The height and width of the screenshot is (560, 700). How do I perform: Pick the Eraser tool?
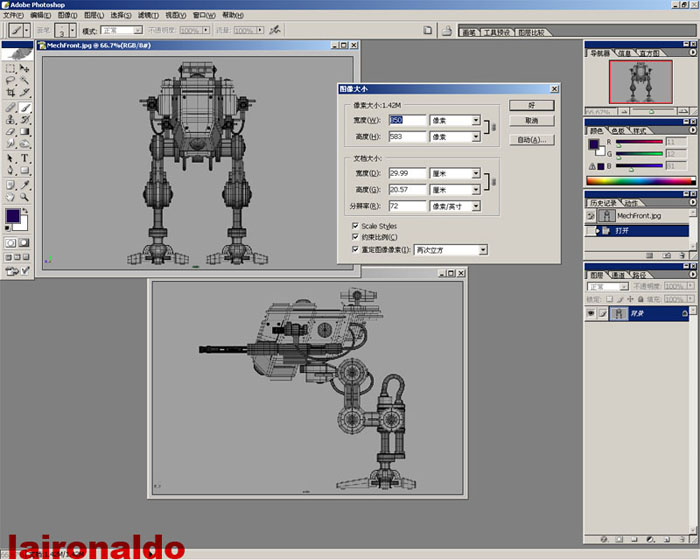(11, 132)
